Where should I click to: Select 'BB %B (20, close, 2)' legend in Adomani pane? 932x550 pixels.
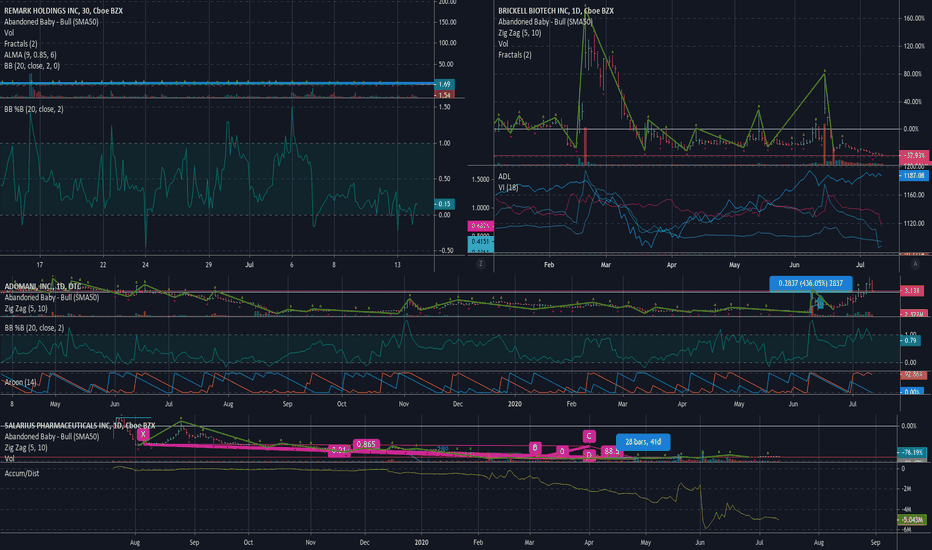(34, 328)
